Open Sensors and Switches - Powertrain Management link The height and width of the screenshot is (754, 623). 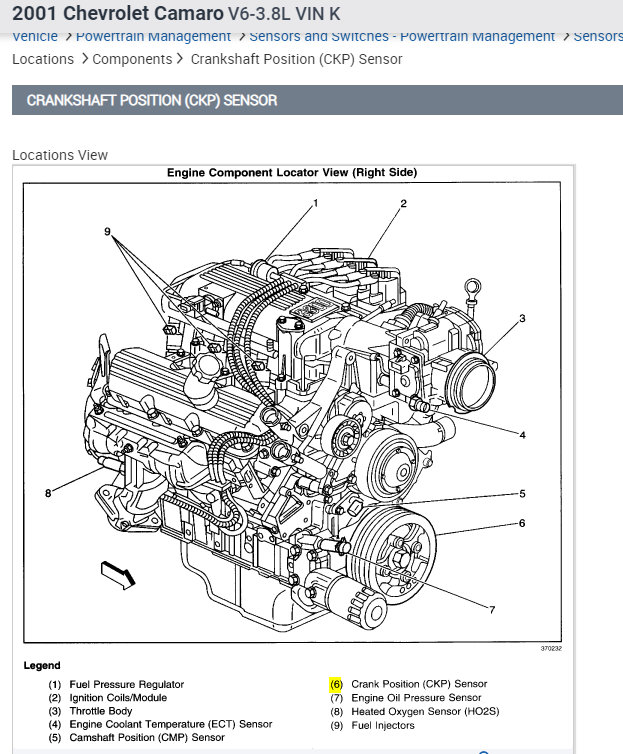[402, 37]
